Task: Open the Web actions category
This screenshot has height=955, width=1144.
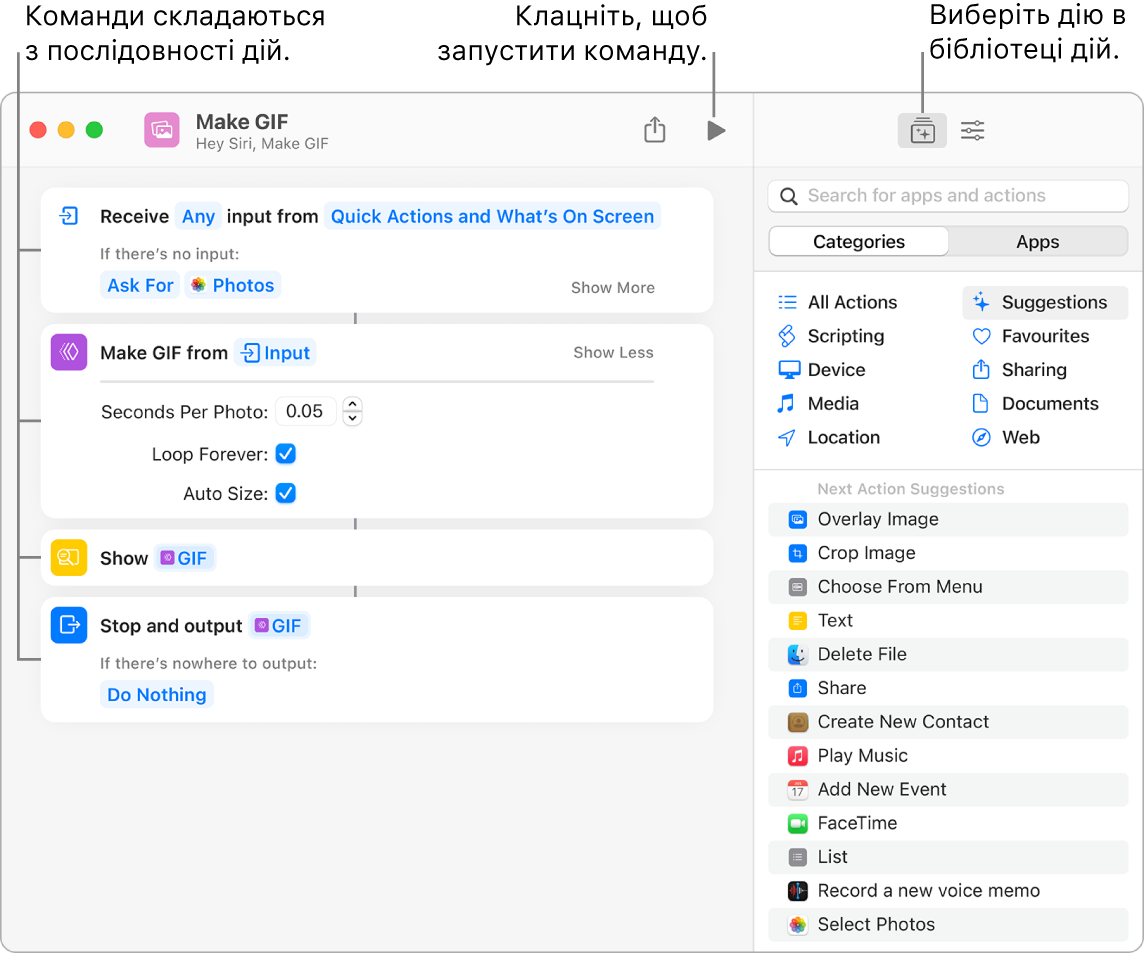Action: [1020, 438]
